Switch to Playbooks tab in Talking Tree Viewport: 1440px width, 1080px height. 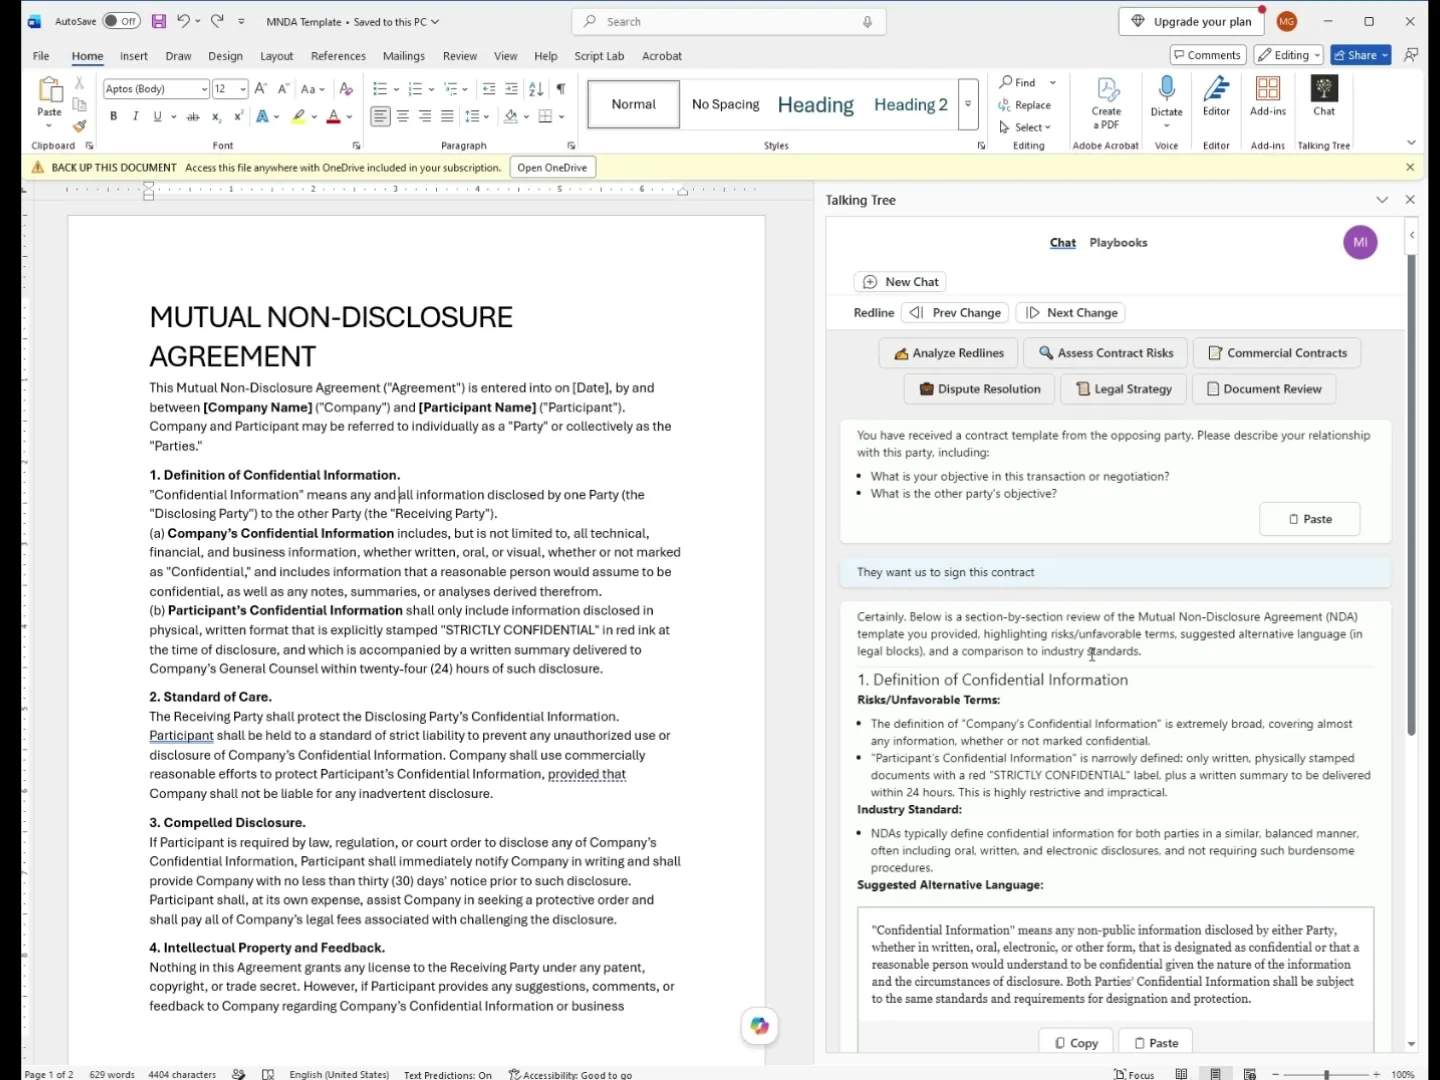pyautogui.click(x=1118, y=243)
